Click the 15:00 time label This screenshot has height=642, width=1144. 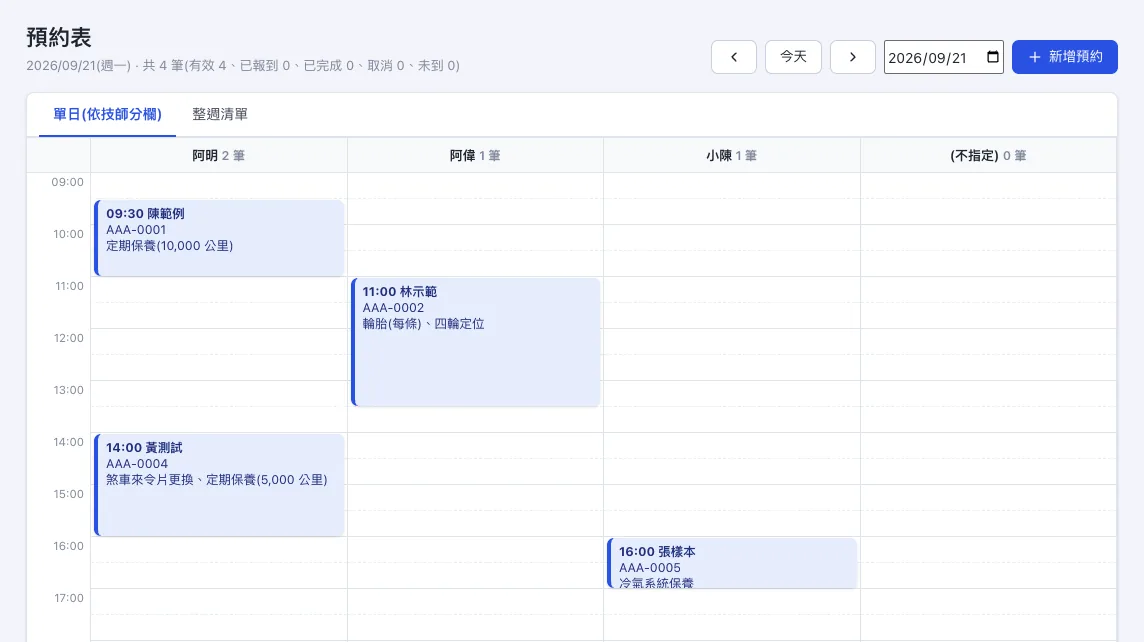click(69, 494)
